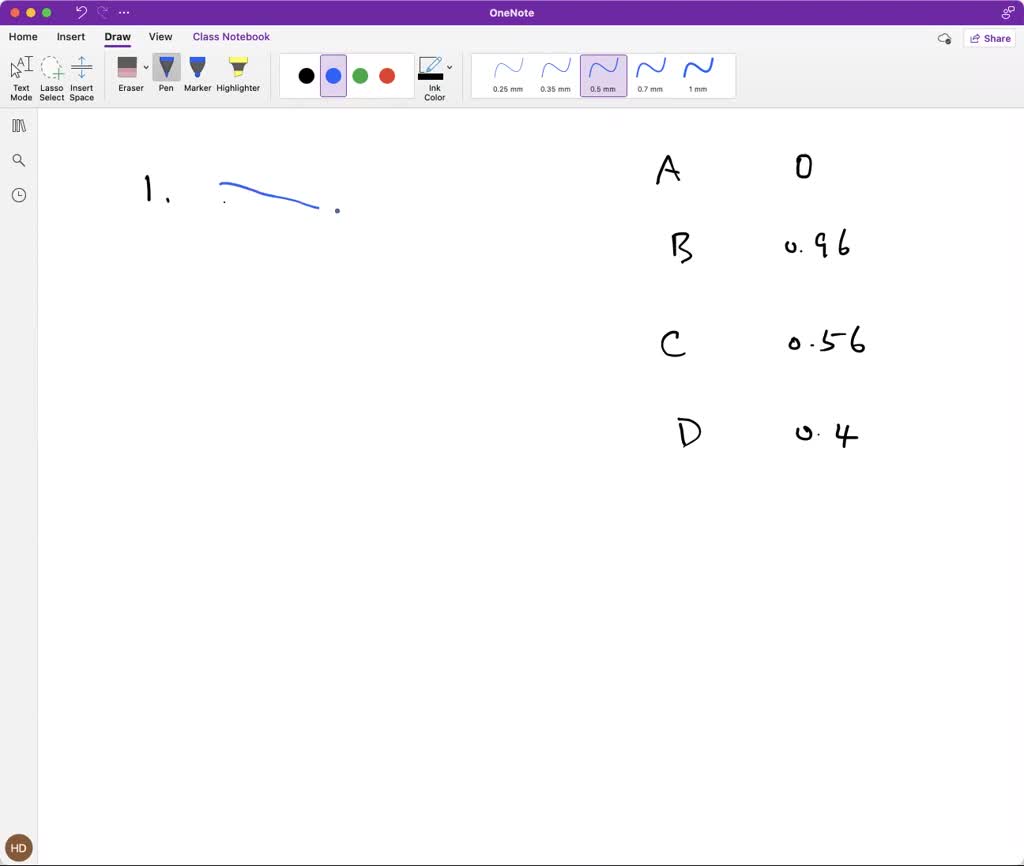Set pen thickness to 0.5 mm
Viewport: 1024px width, 866px height.
click(x=603, y=76)
